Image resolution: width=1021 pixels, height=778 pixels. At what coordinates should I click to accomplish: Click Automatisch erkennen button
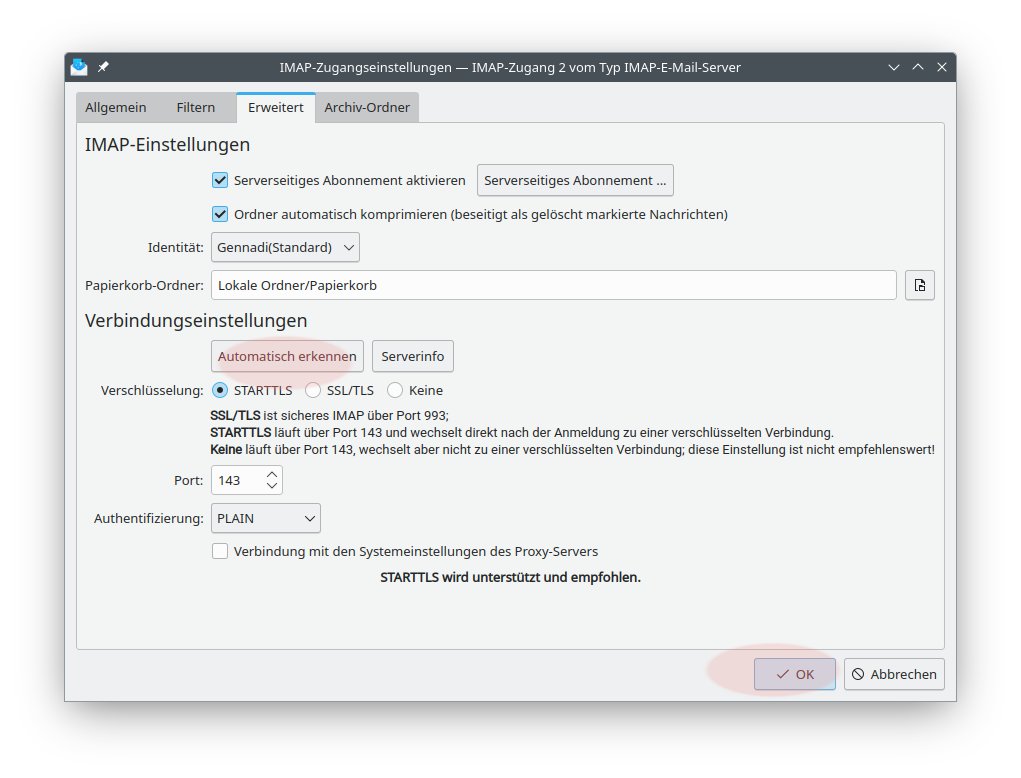287,356
